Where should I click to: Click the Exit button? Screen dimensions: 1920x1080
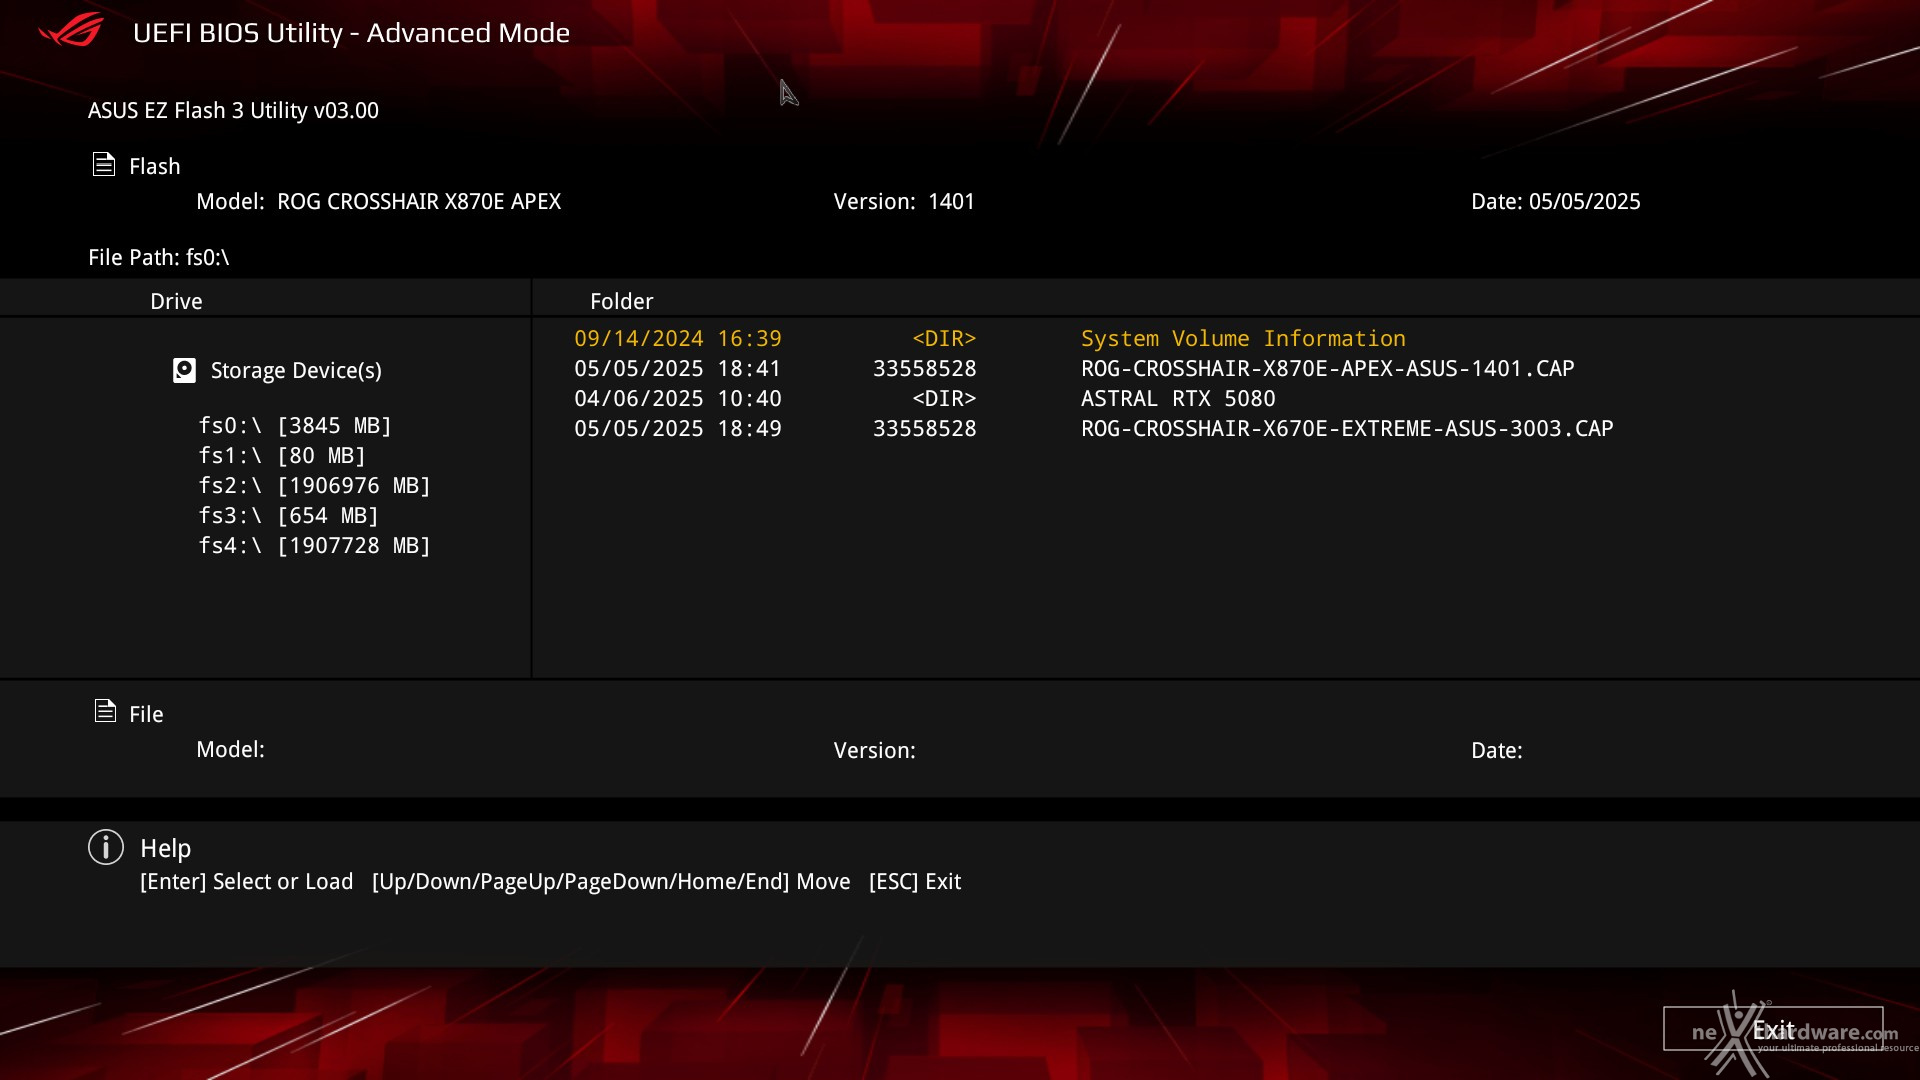click(x=1773, y=1029)
